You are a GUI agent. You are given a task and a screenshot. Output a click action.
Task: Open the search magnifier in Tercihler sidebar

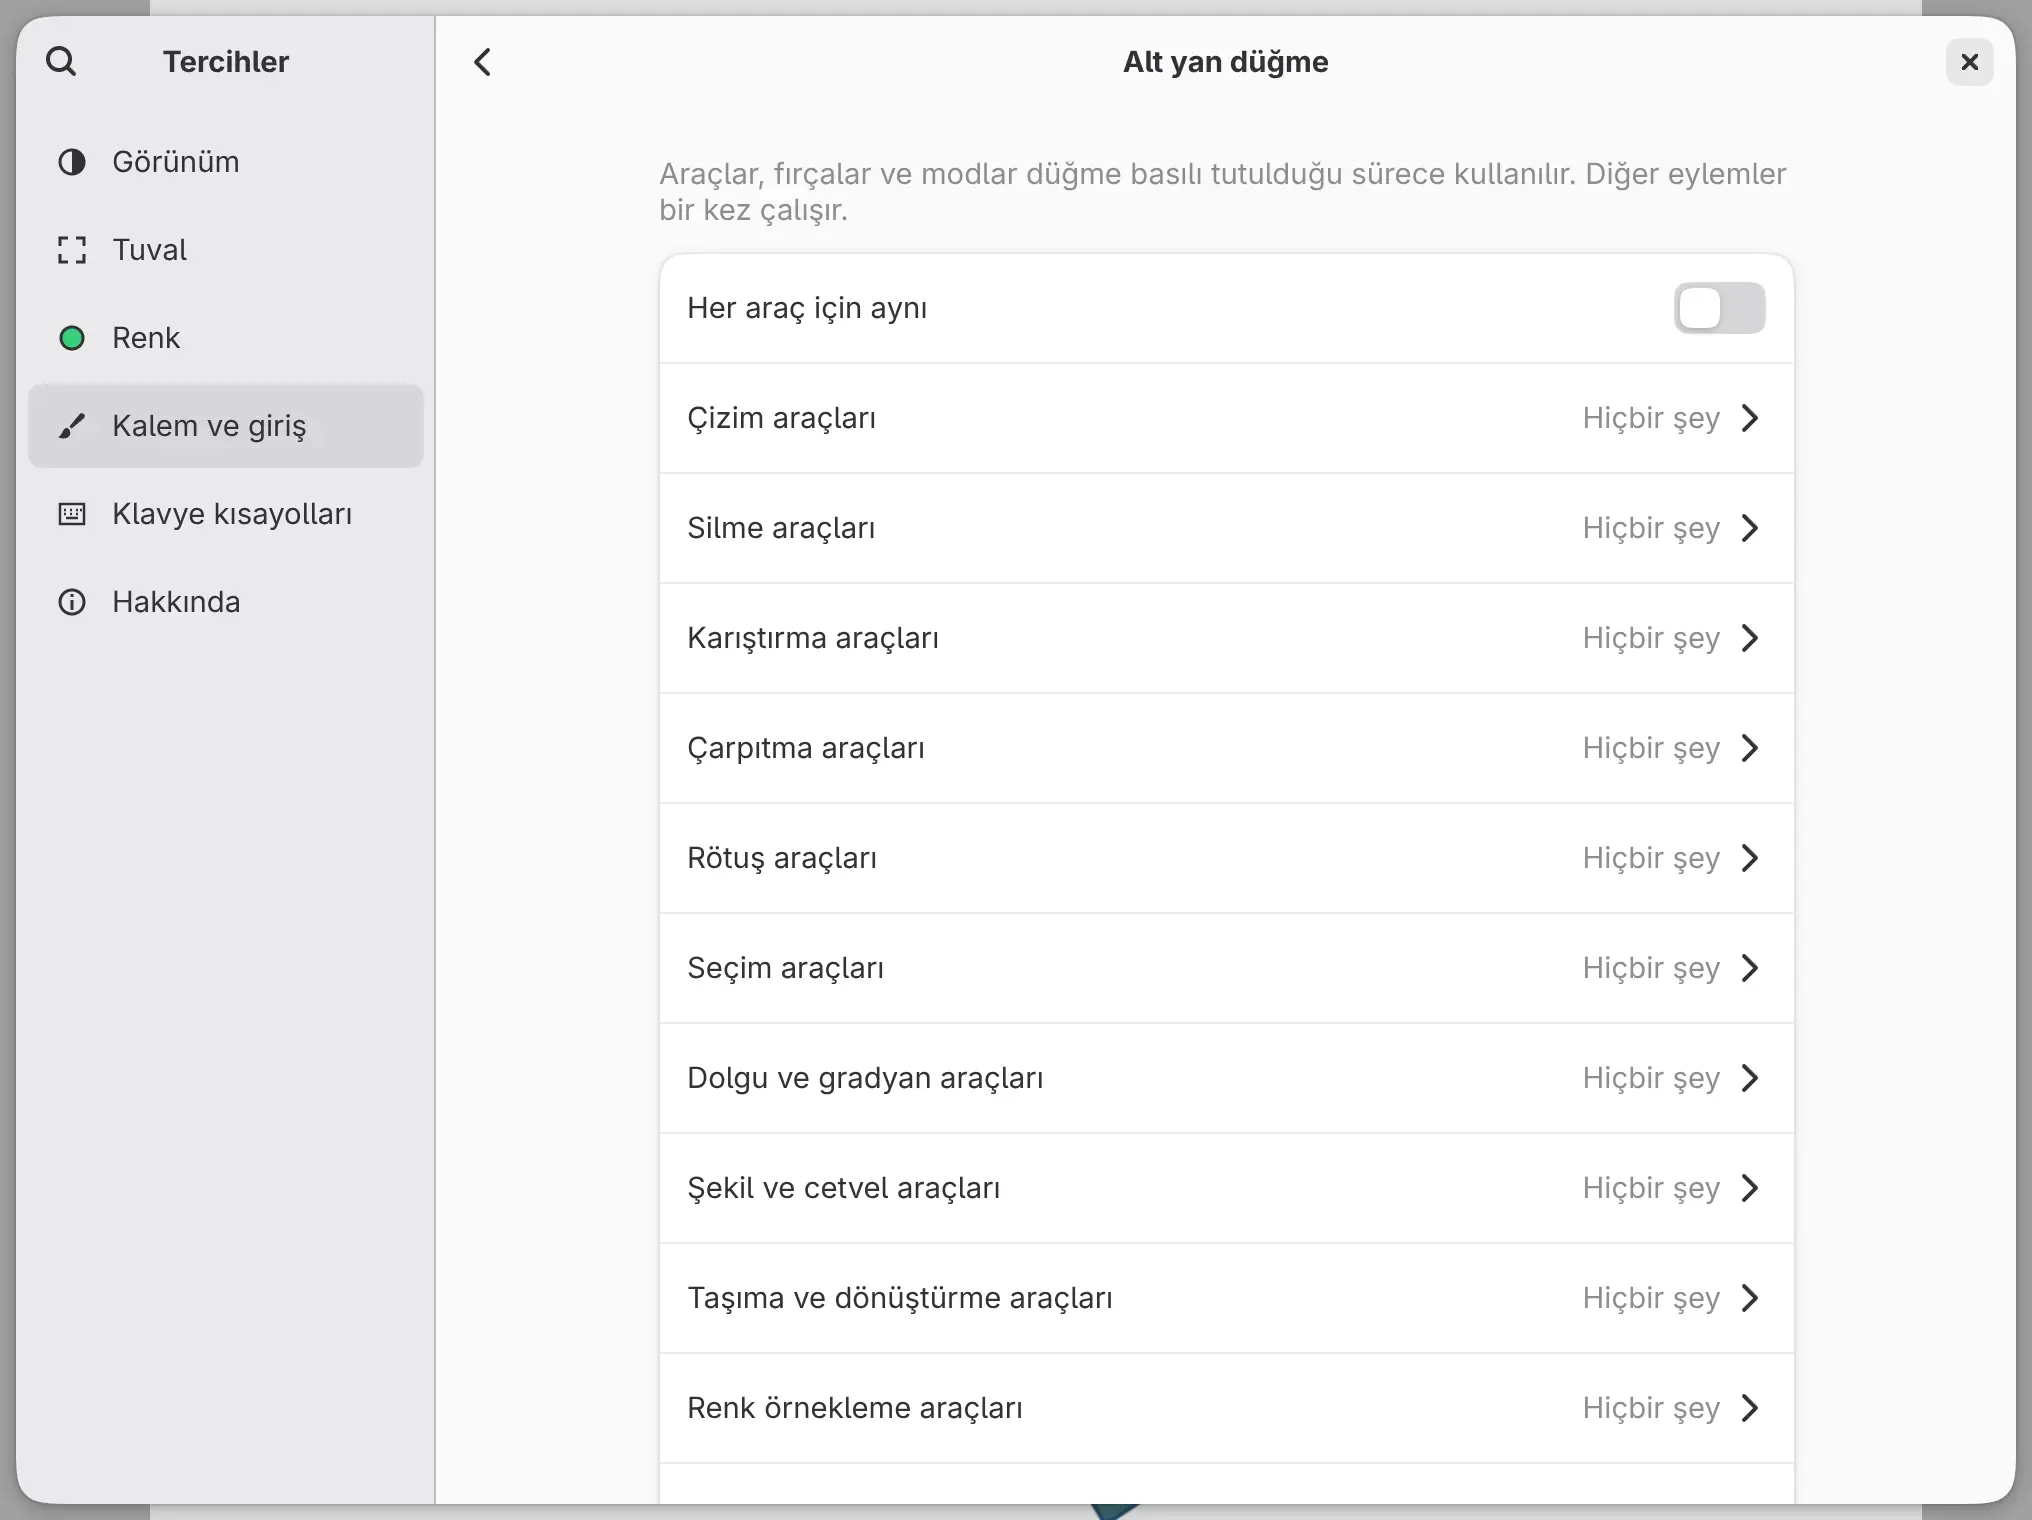click(61, 62)
